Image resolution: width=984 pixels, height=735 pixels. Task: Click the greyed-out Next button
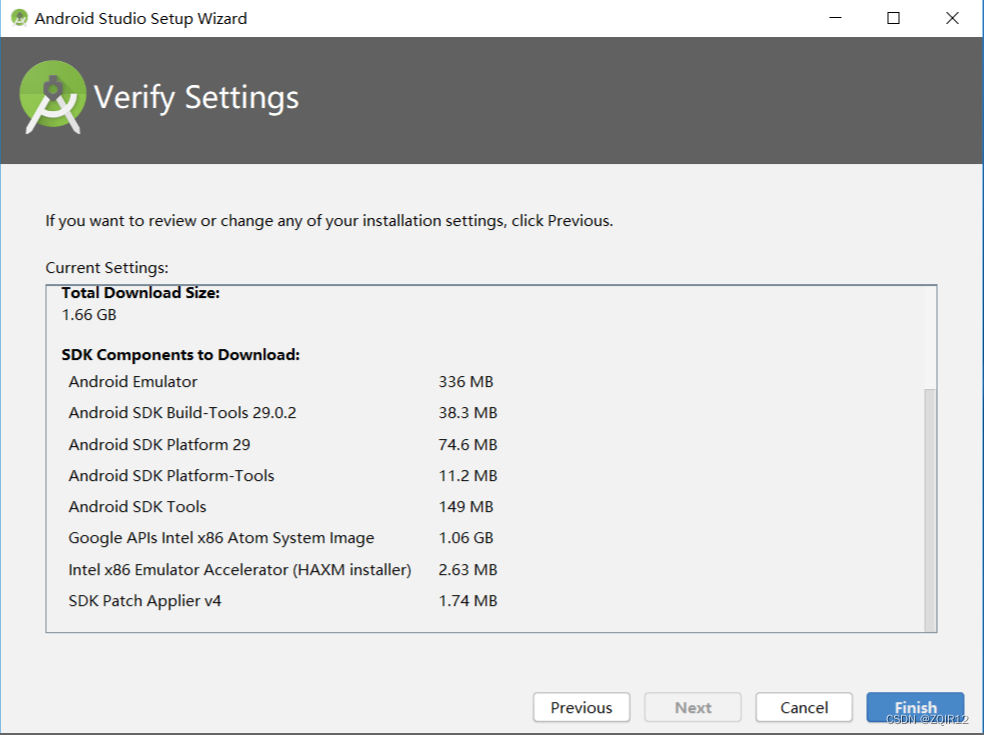693,707
